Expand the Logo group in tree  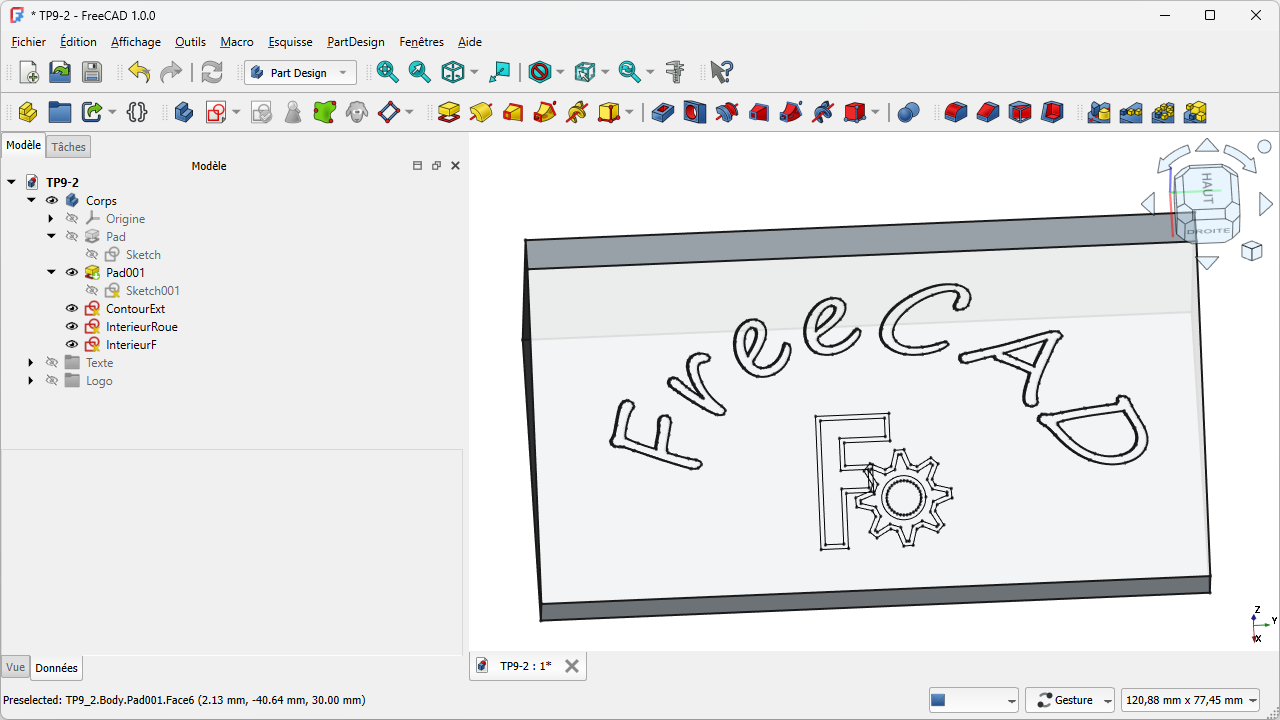[x=31, y=381]
